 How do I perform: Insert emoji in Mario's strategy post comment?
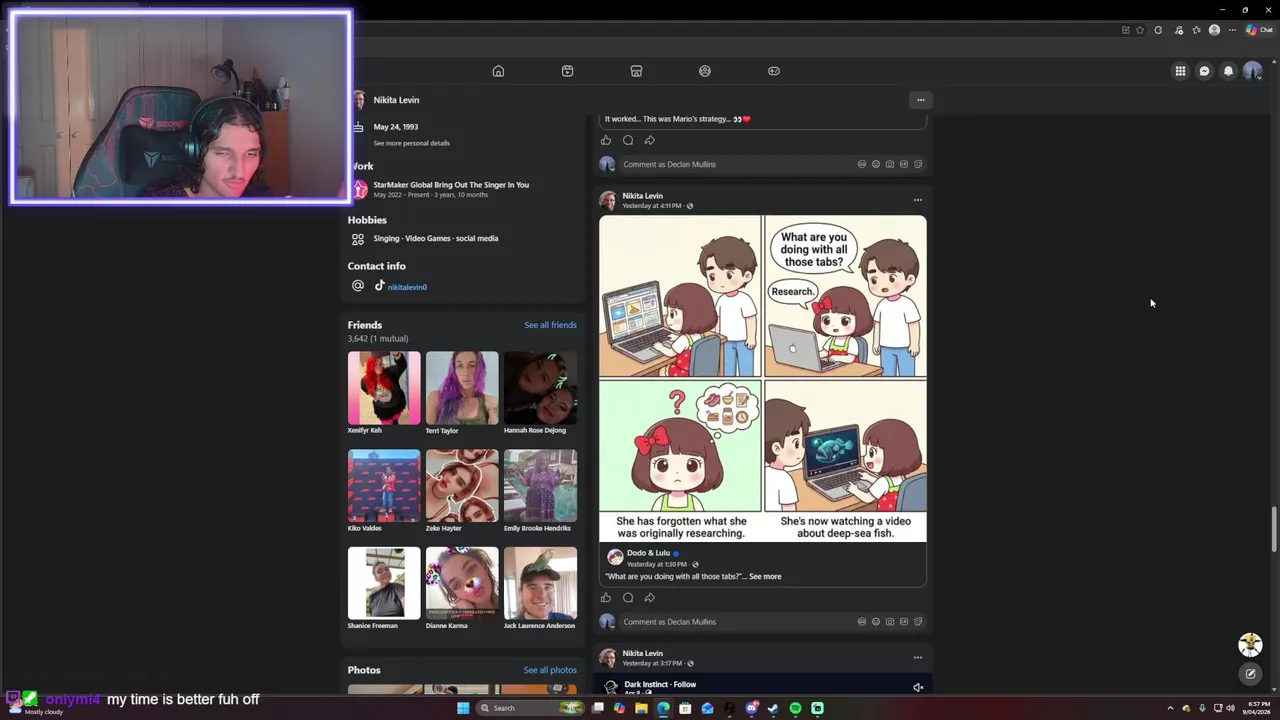(x=876, y=164)
